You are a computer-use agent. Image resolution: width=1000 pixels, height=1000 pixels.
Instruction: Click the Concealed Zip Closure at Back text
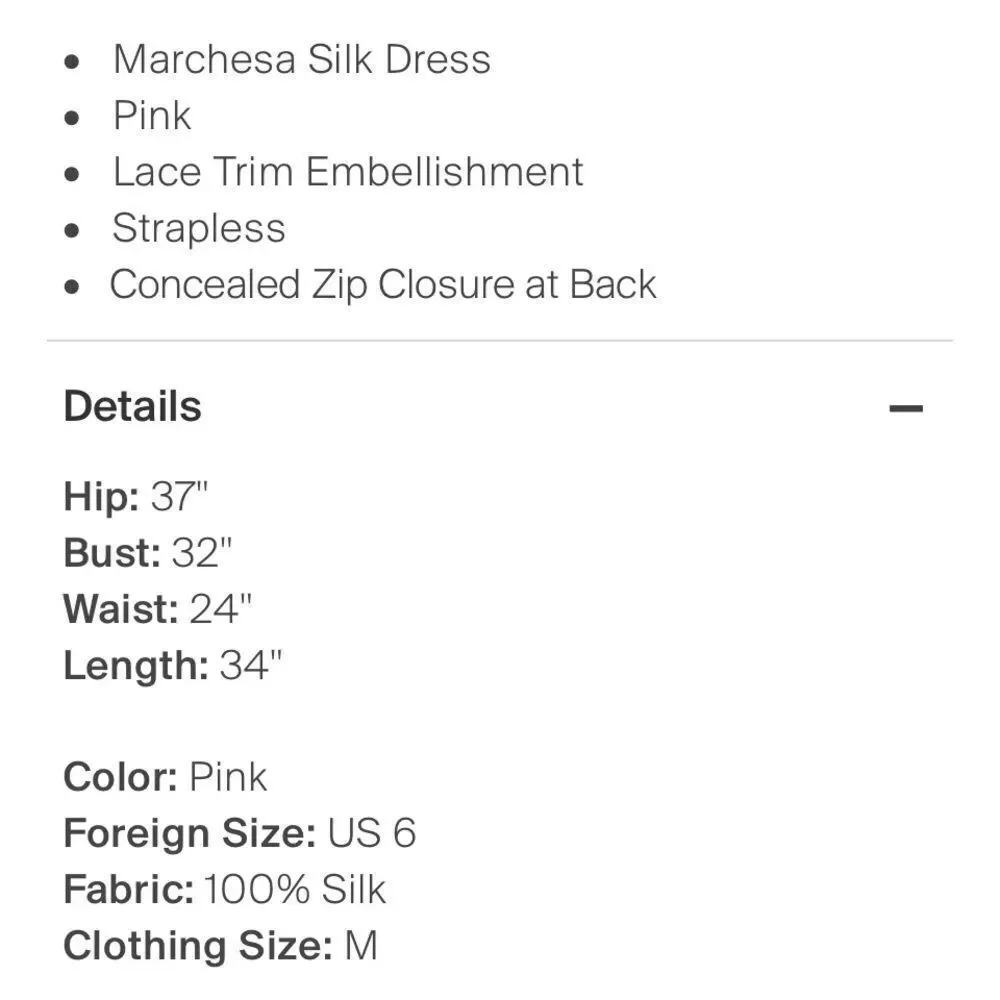click(383, 284)
